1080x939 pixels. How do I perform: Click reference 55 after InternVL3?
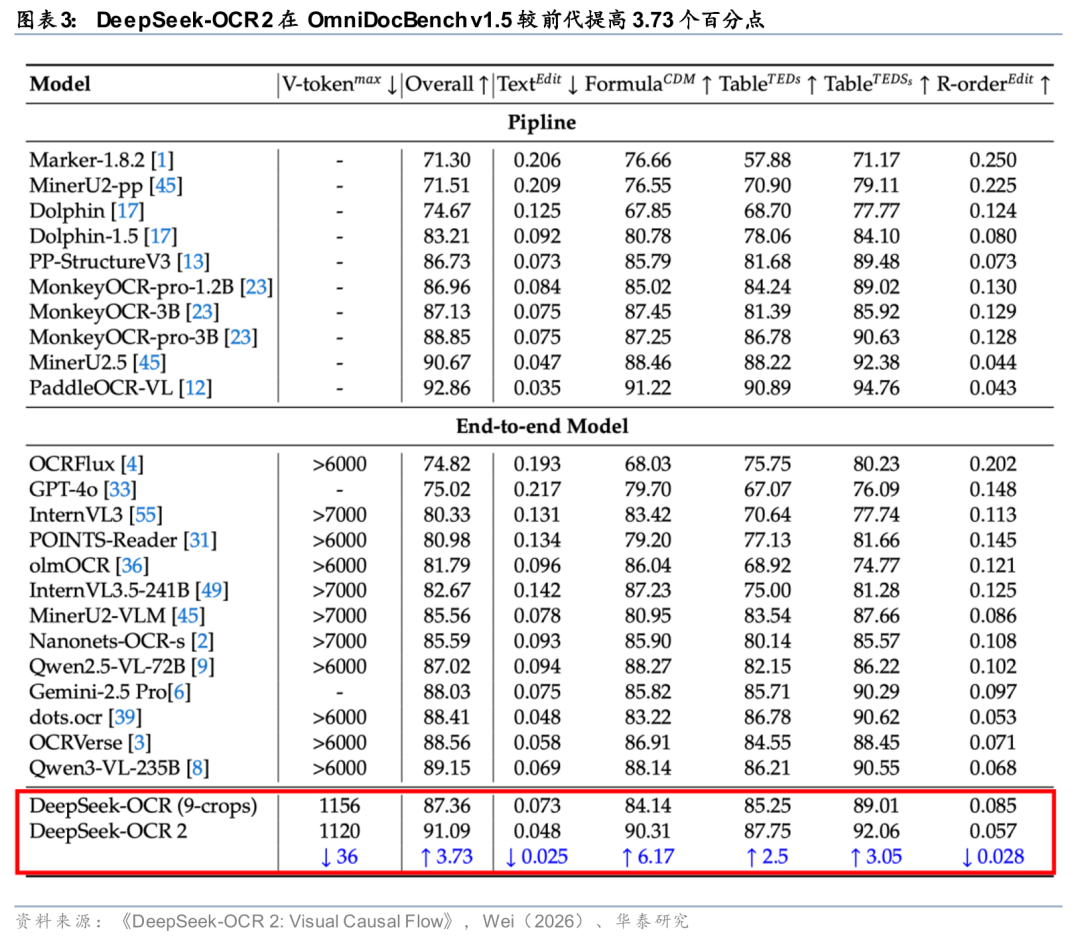(x=146, y=515)
